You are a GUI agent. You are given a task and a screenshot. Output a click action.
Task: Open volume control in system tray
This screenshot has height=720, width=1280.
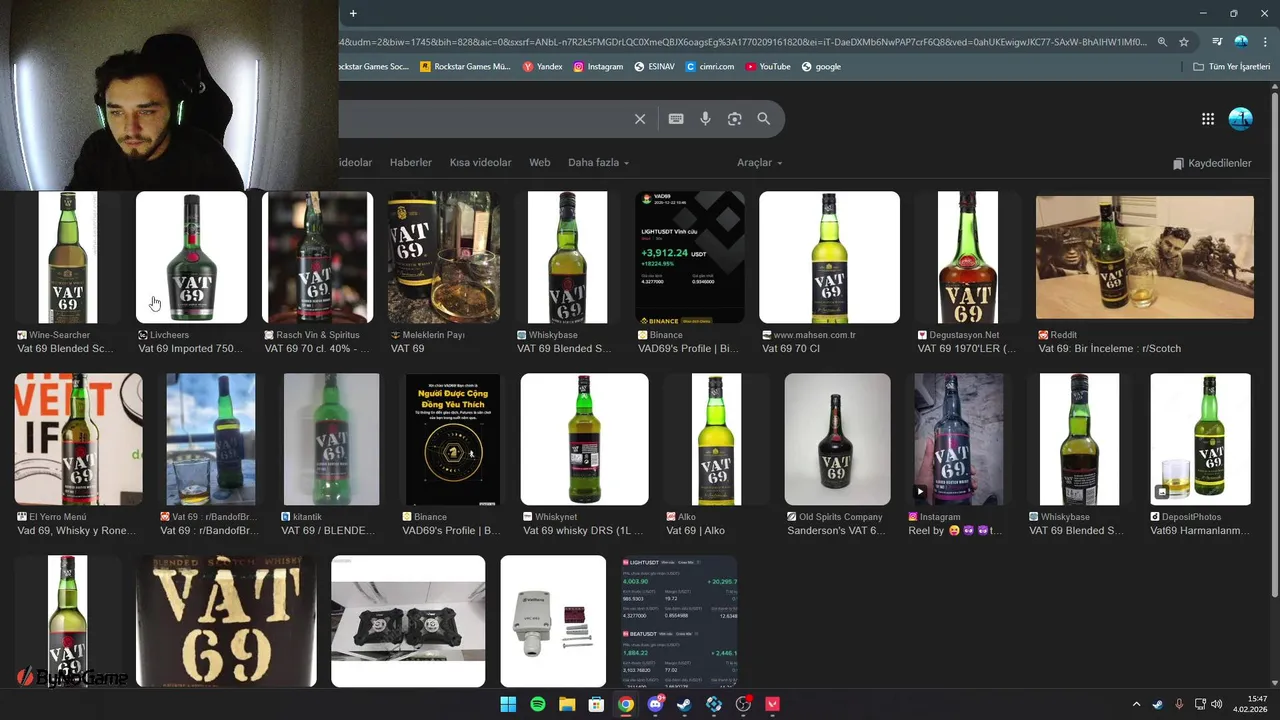click(1217, 704)
